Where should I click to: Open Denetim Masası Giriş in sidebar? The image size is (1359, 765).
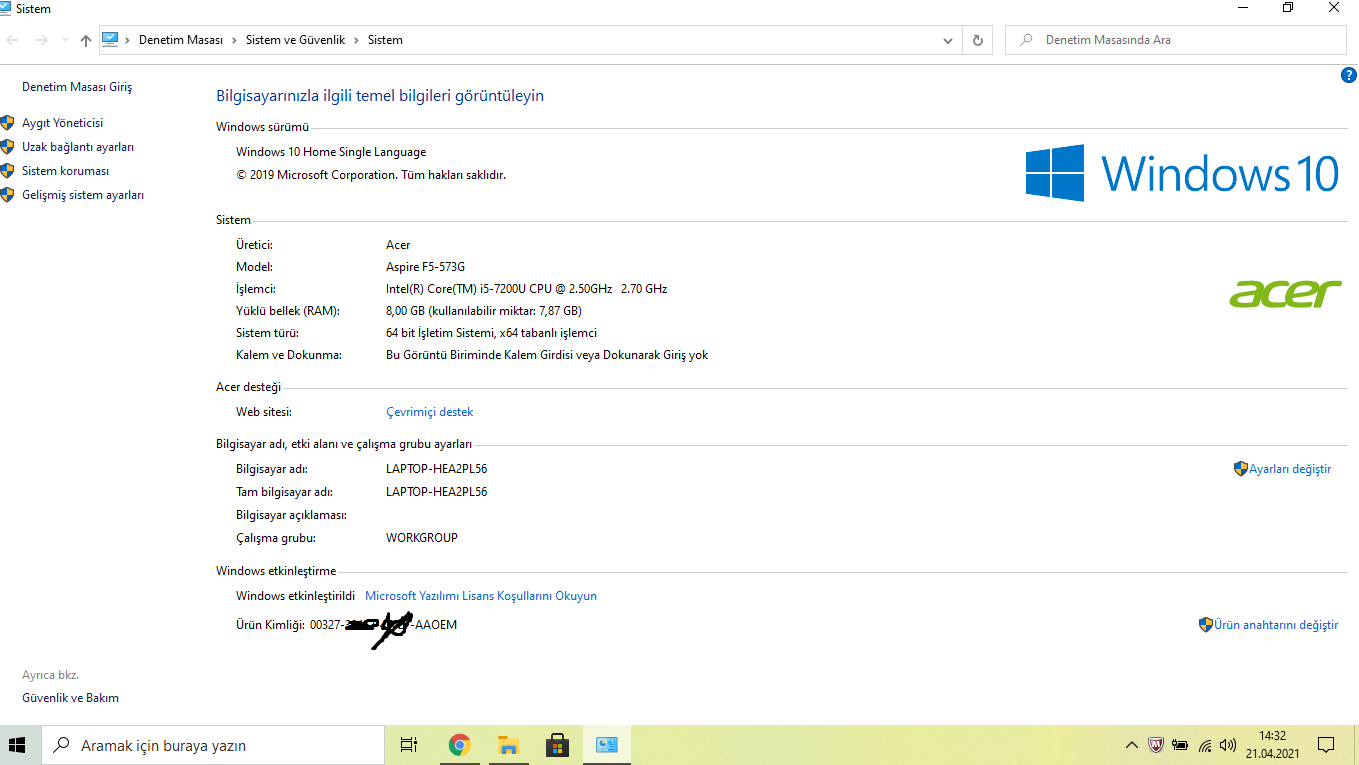pos(77,87)
